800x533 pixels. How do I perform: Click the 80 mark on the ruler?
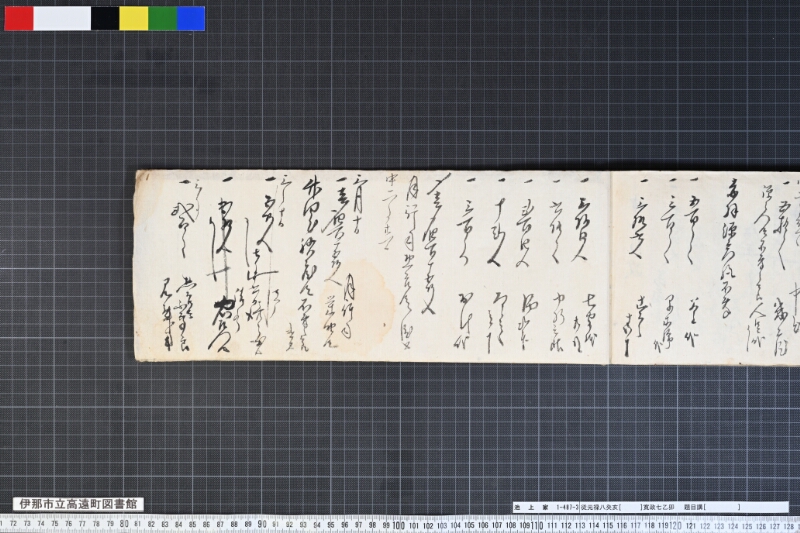(124, 524)
